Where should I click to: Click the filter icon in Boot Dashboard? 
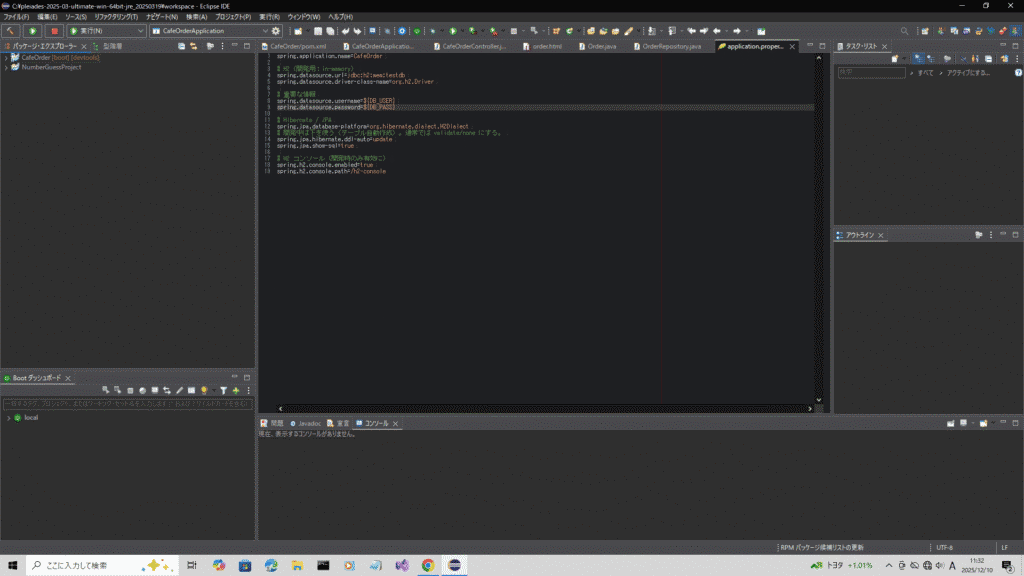223,390
